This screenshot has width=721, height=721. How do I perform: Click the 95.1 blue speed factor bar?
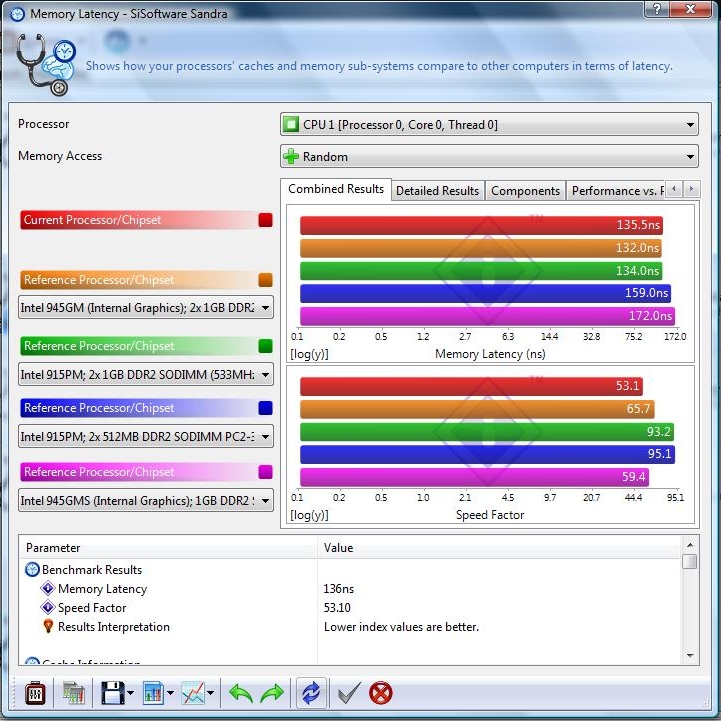(487, 454)
